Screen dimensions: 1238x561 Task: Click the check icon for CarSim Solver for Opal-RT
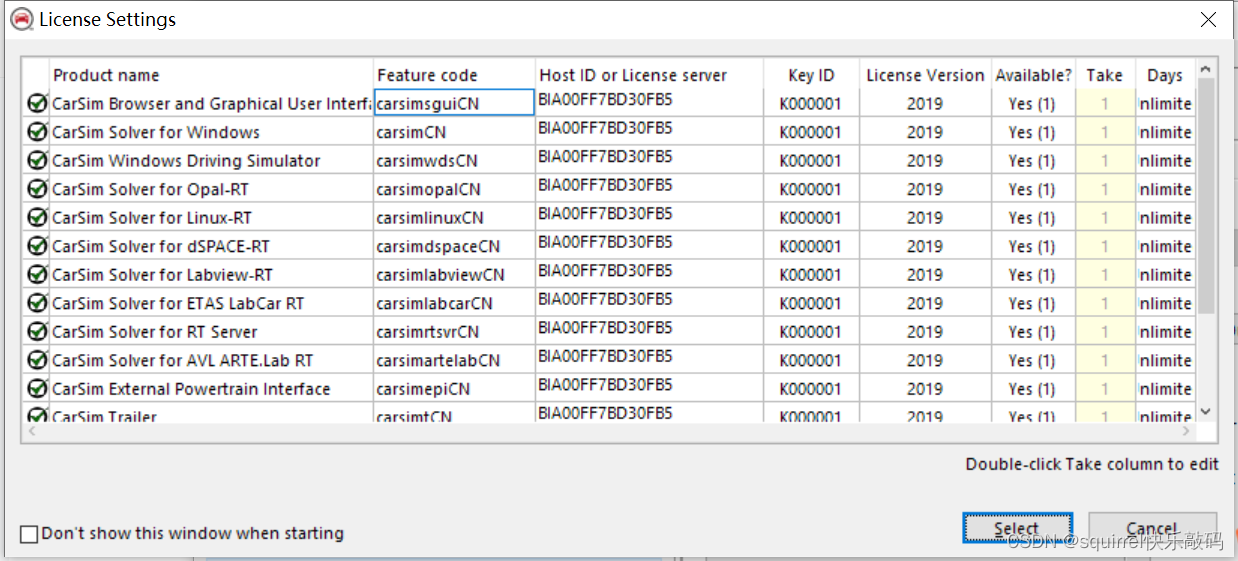tap(37, 189)
